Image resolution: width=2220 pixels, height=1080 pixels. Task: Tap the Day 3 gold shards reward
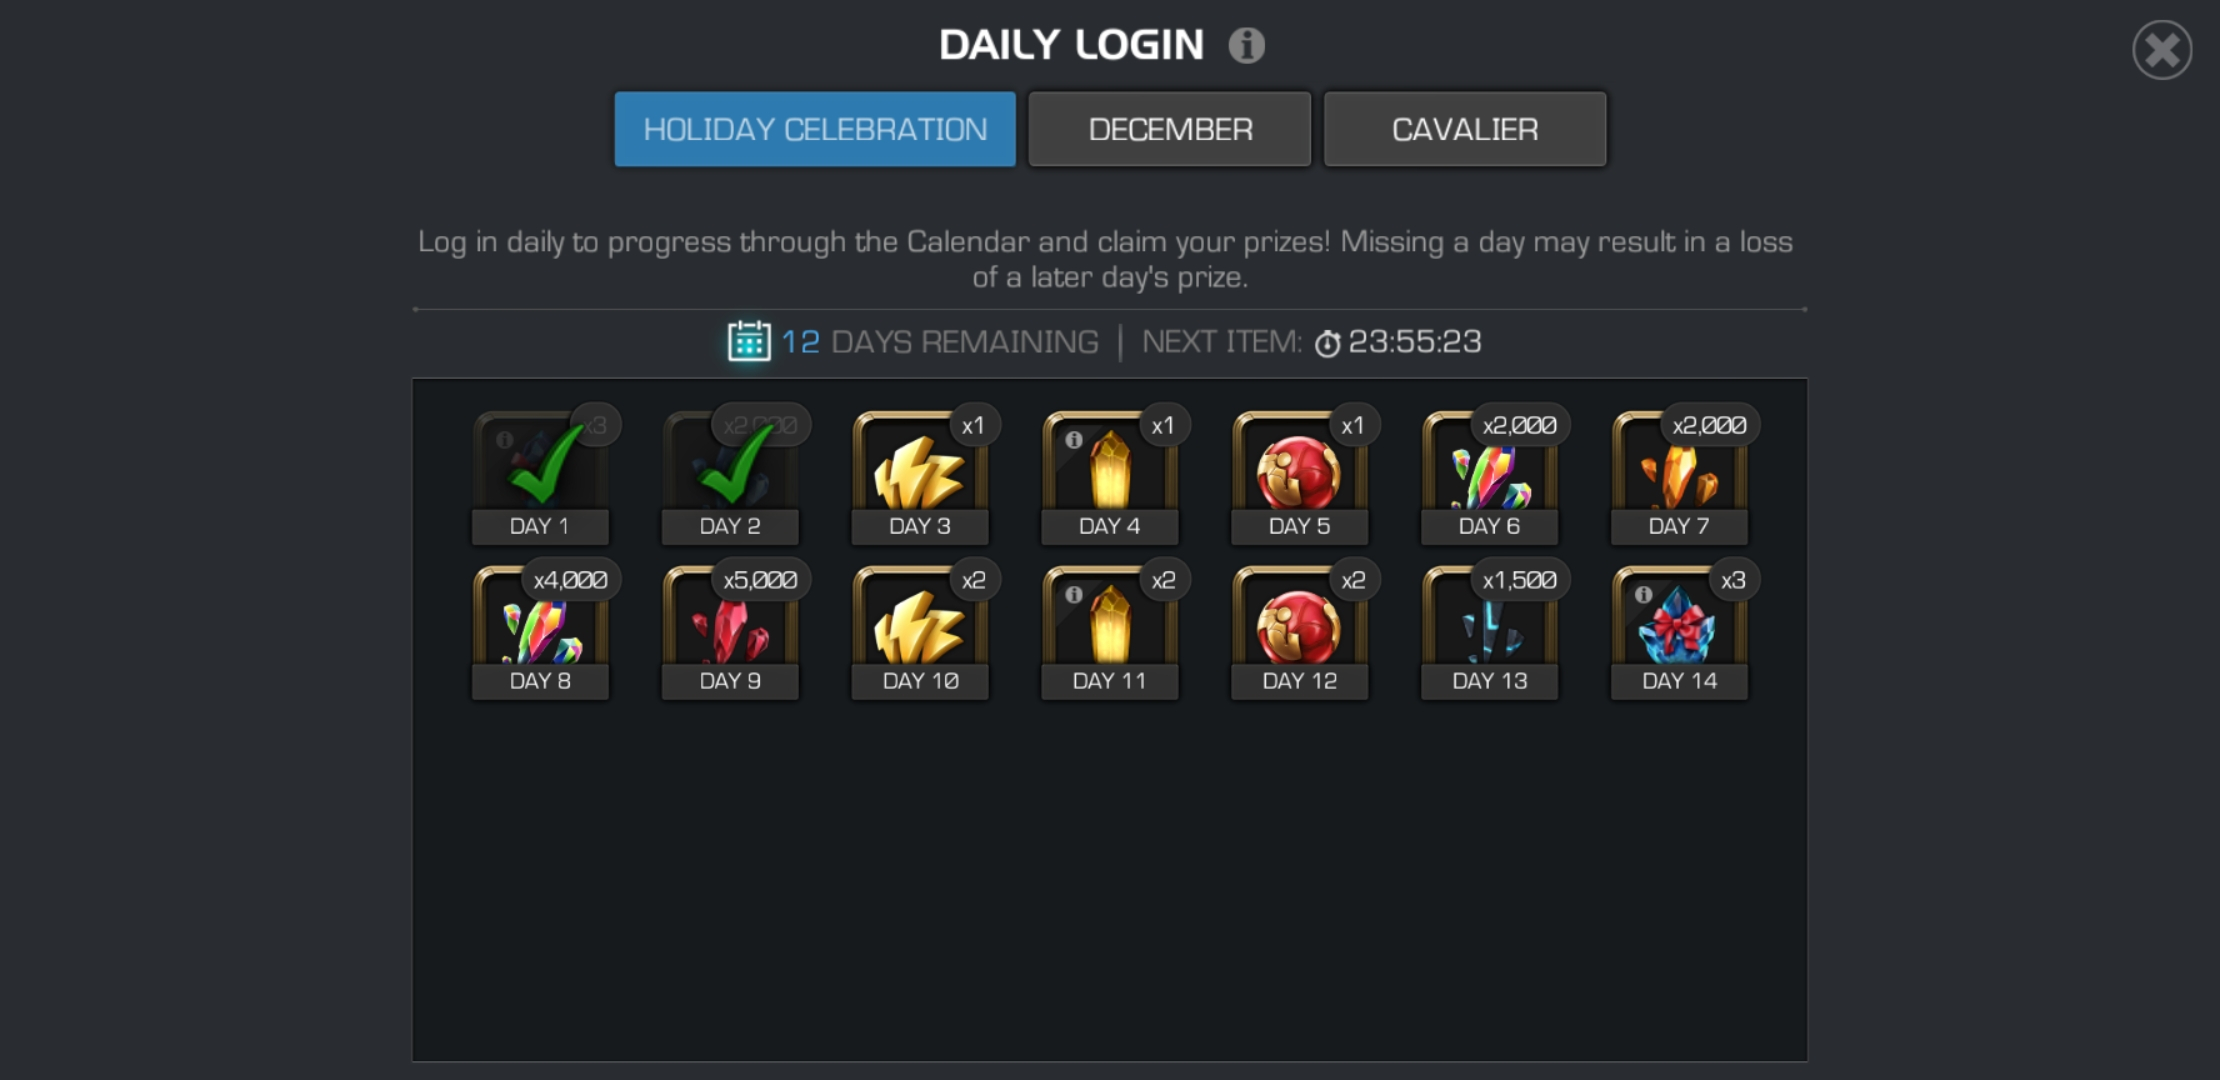tap(920, 475)
